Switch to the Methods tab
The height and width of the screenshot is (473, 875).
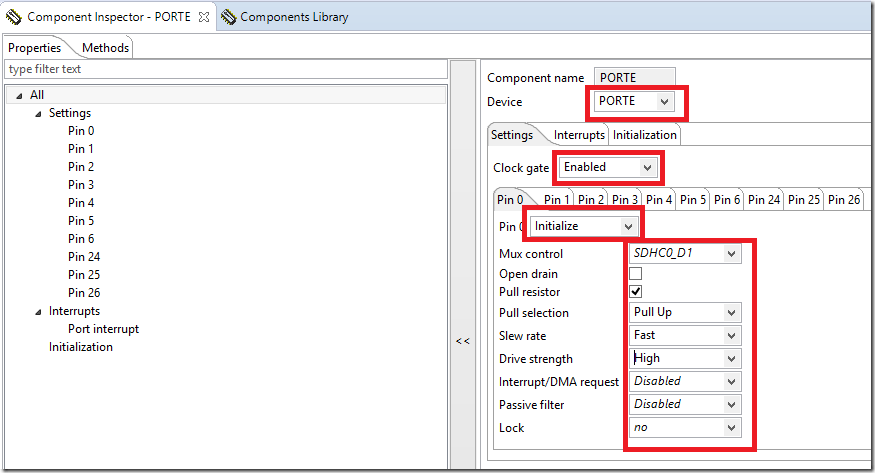pyautogui.click(x=105, y=48)
